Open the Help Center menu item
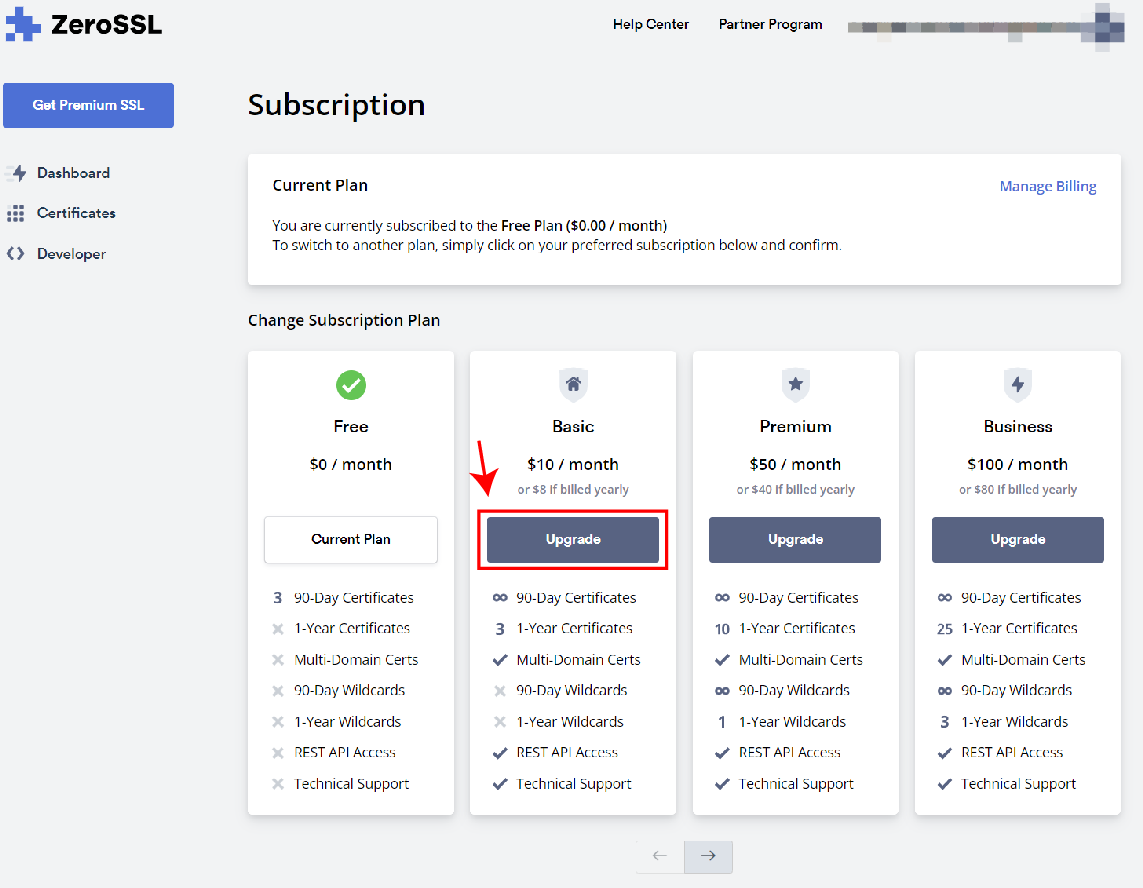The height and width of the screenshot is (888, 1143). pyautogui.click(x=651, y=25)
